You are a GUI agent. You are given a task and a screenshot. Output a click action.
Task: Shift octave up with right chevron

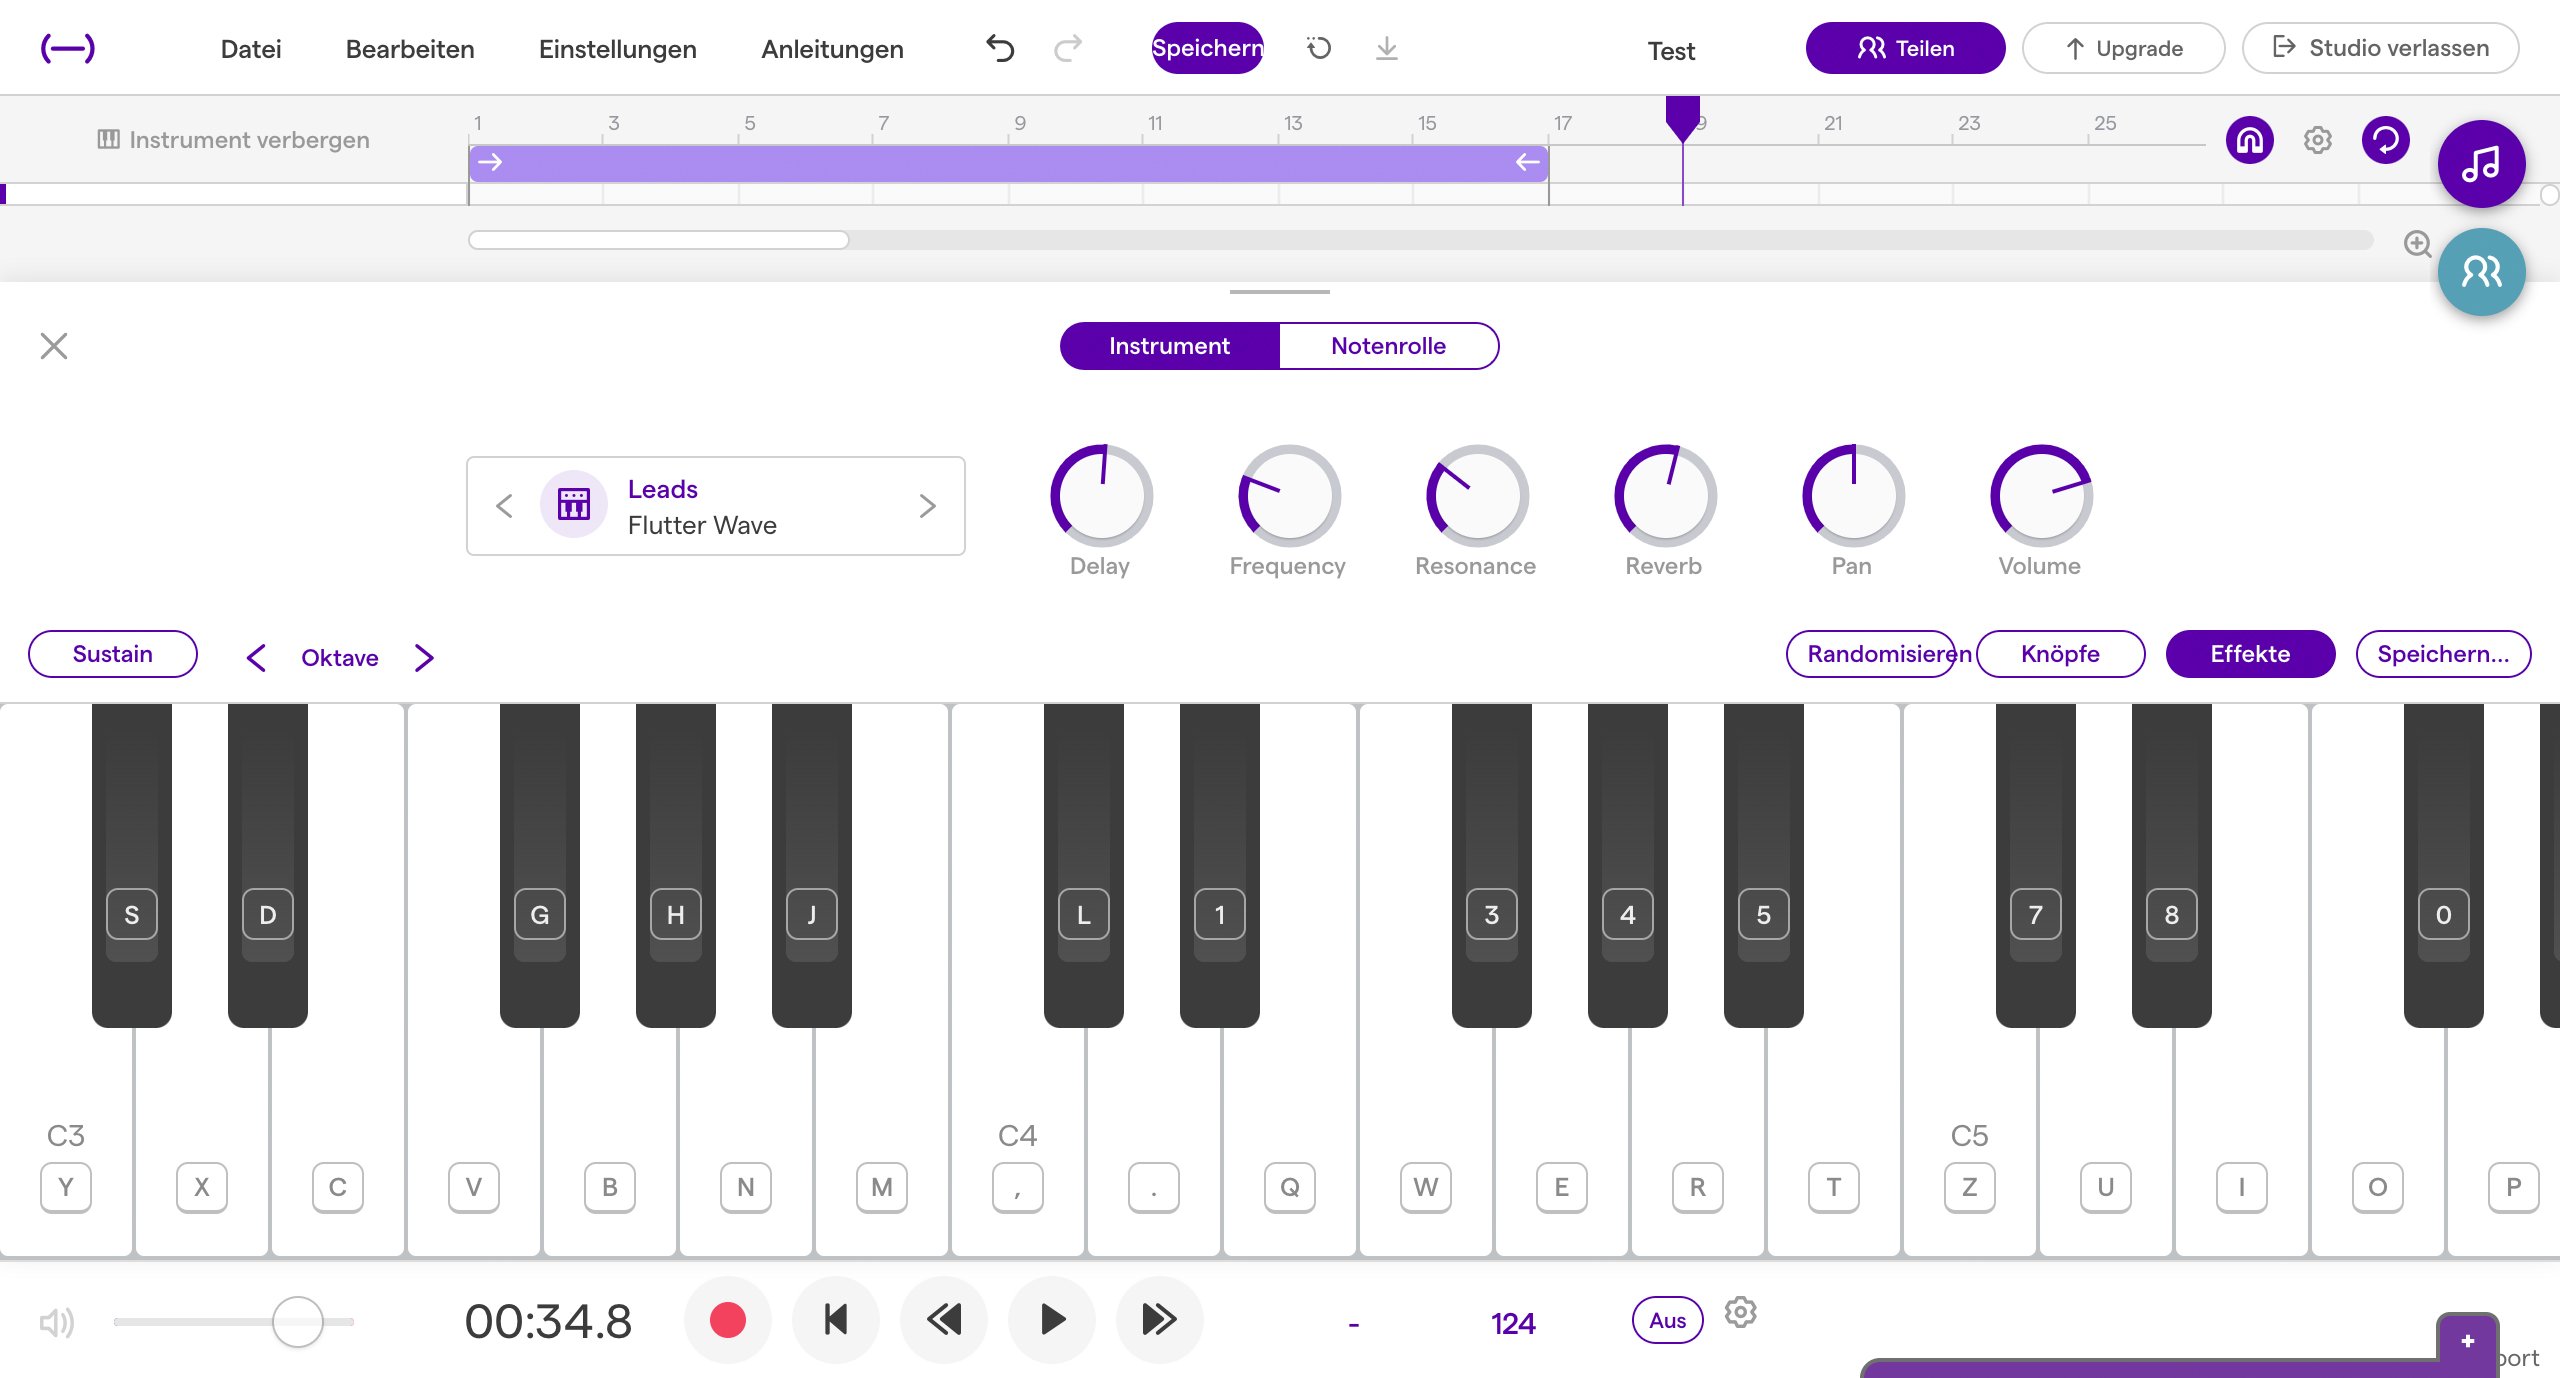point(424,658)
